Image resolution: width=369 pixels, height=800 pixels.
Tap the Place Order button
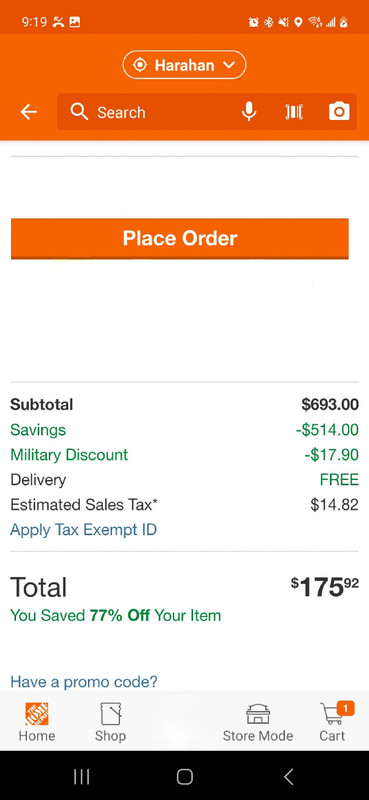[180, 238]
